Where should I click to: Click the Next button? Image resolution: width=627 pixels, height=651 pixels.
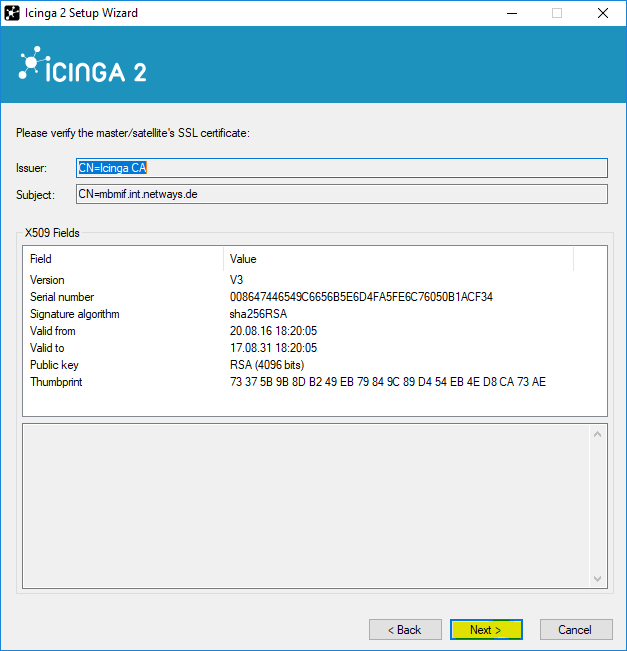point(486,629)
